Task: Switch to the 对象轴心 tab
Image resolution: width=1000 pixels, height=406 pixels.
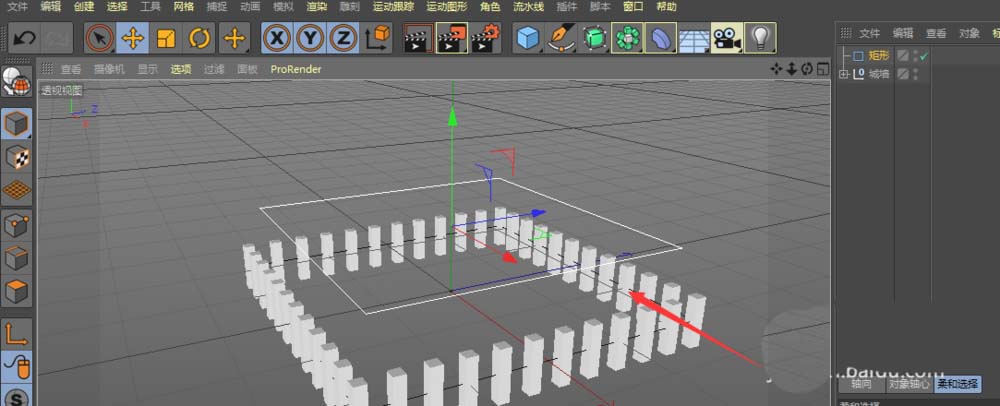Action: coord(909,384)
